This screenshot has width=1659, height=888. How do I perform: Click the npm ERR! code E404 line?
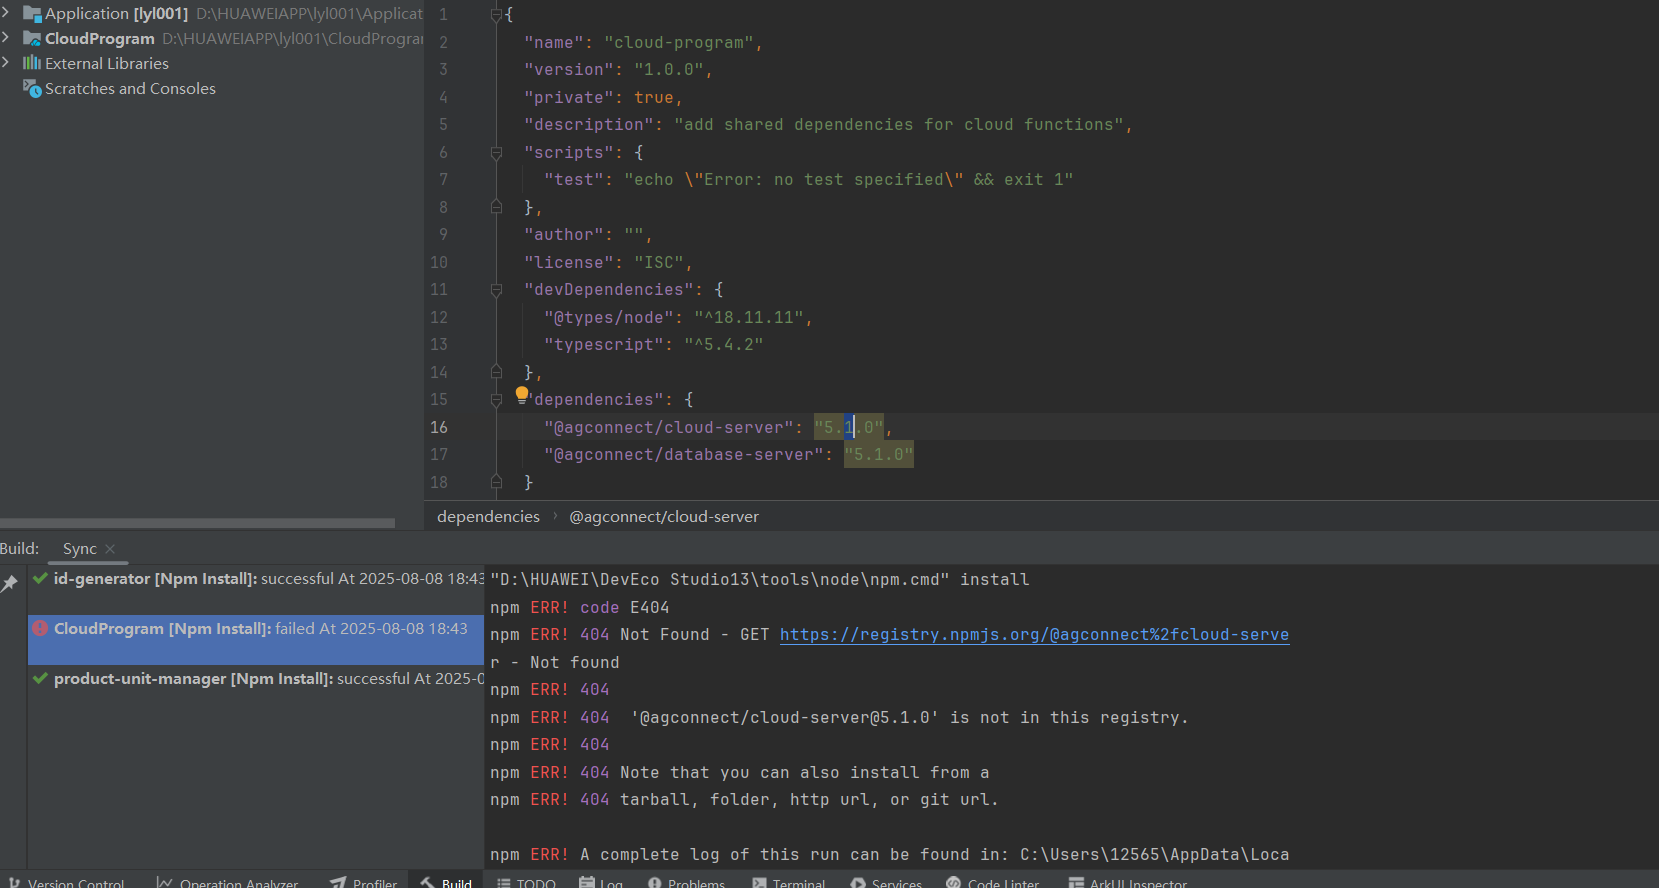[580, 608]
